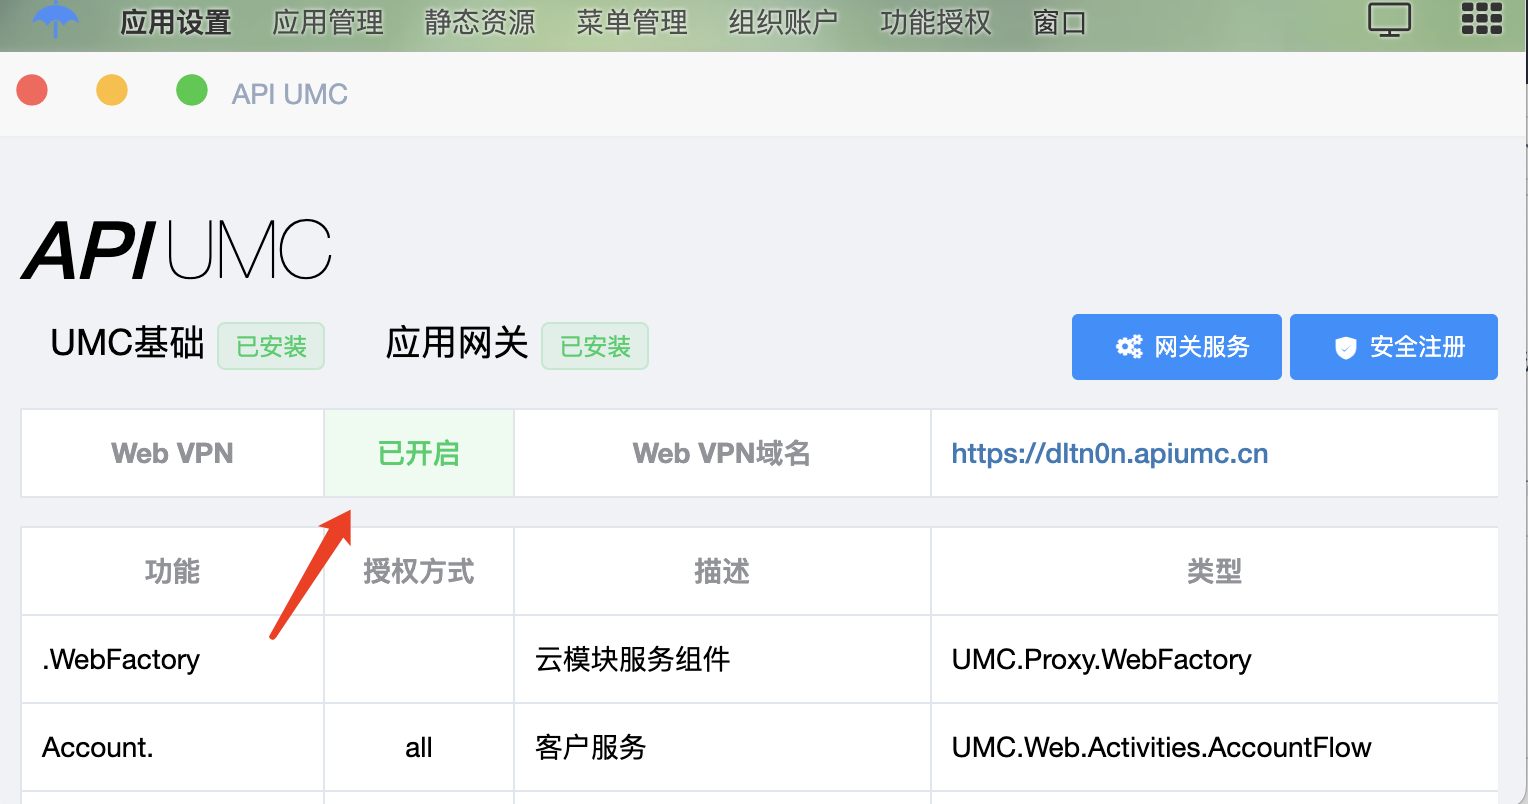Open the monitor display icon
This screenshot has width=1528, height=804.
coord(1389,19)
